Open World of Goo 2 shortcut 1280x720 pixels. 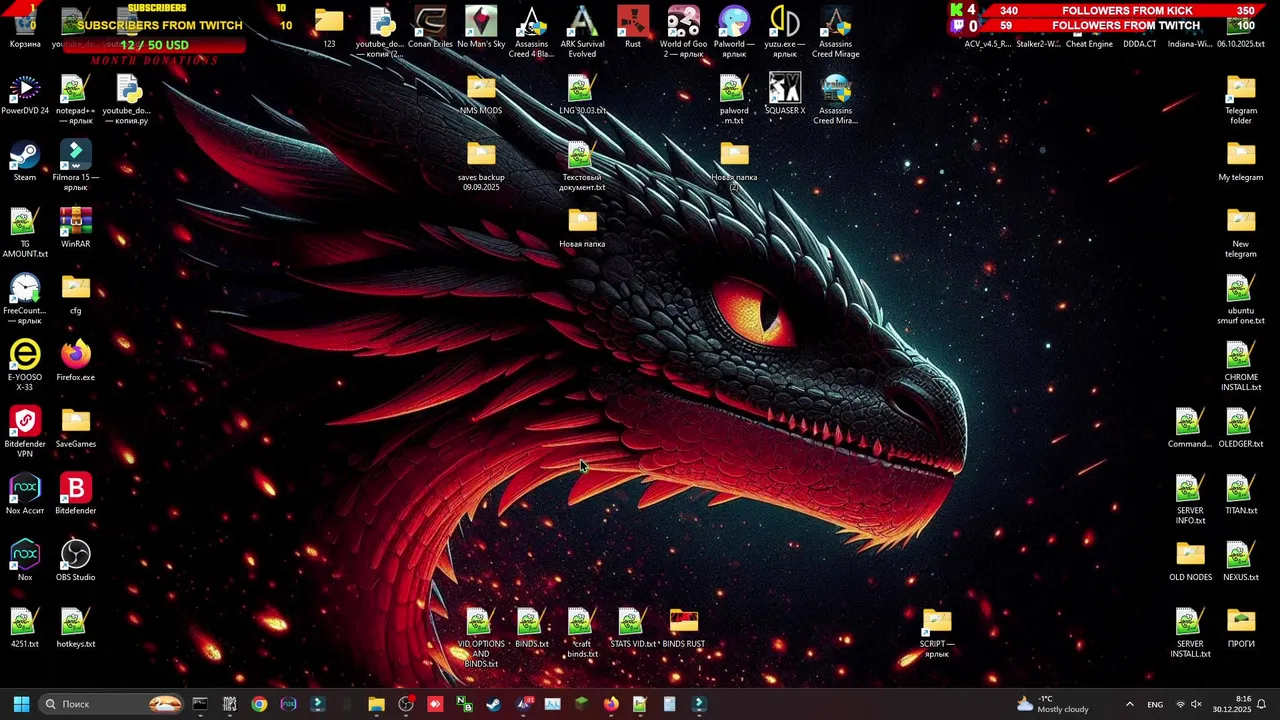[684, 32]
